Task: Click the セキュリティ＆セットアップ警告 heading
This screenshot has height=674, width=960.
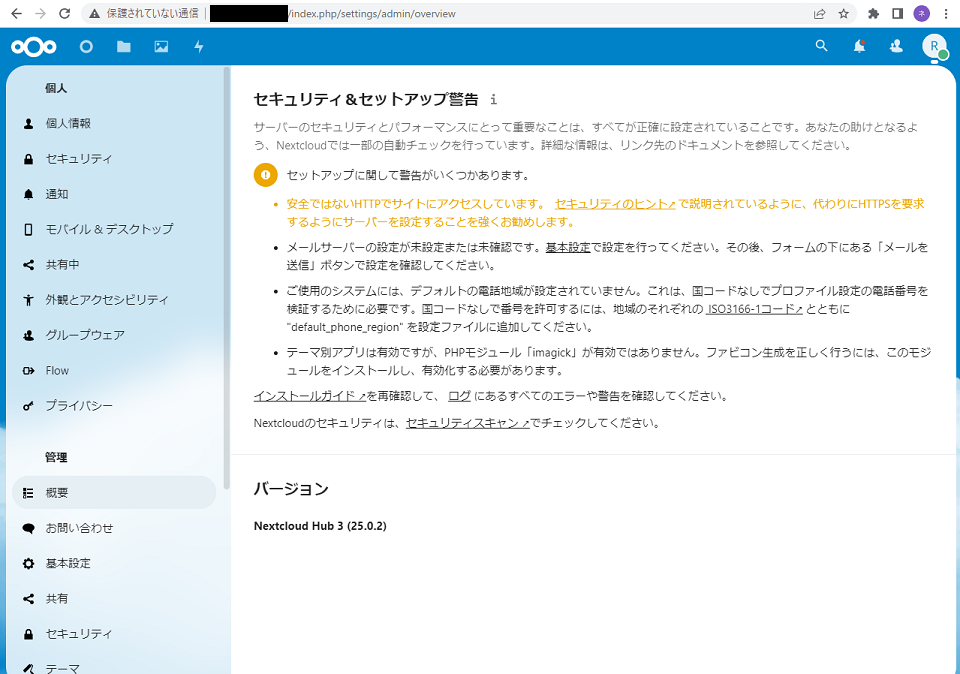Action: [x=366, y=99]
